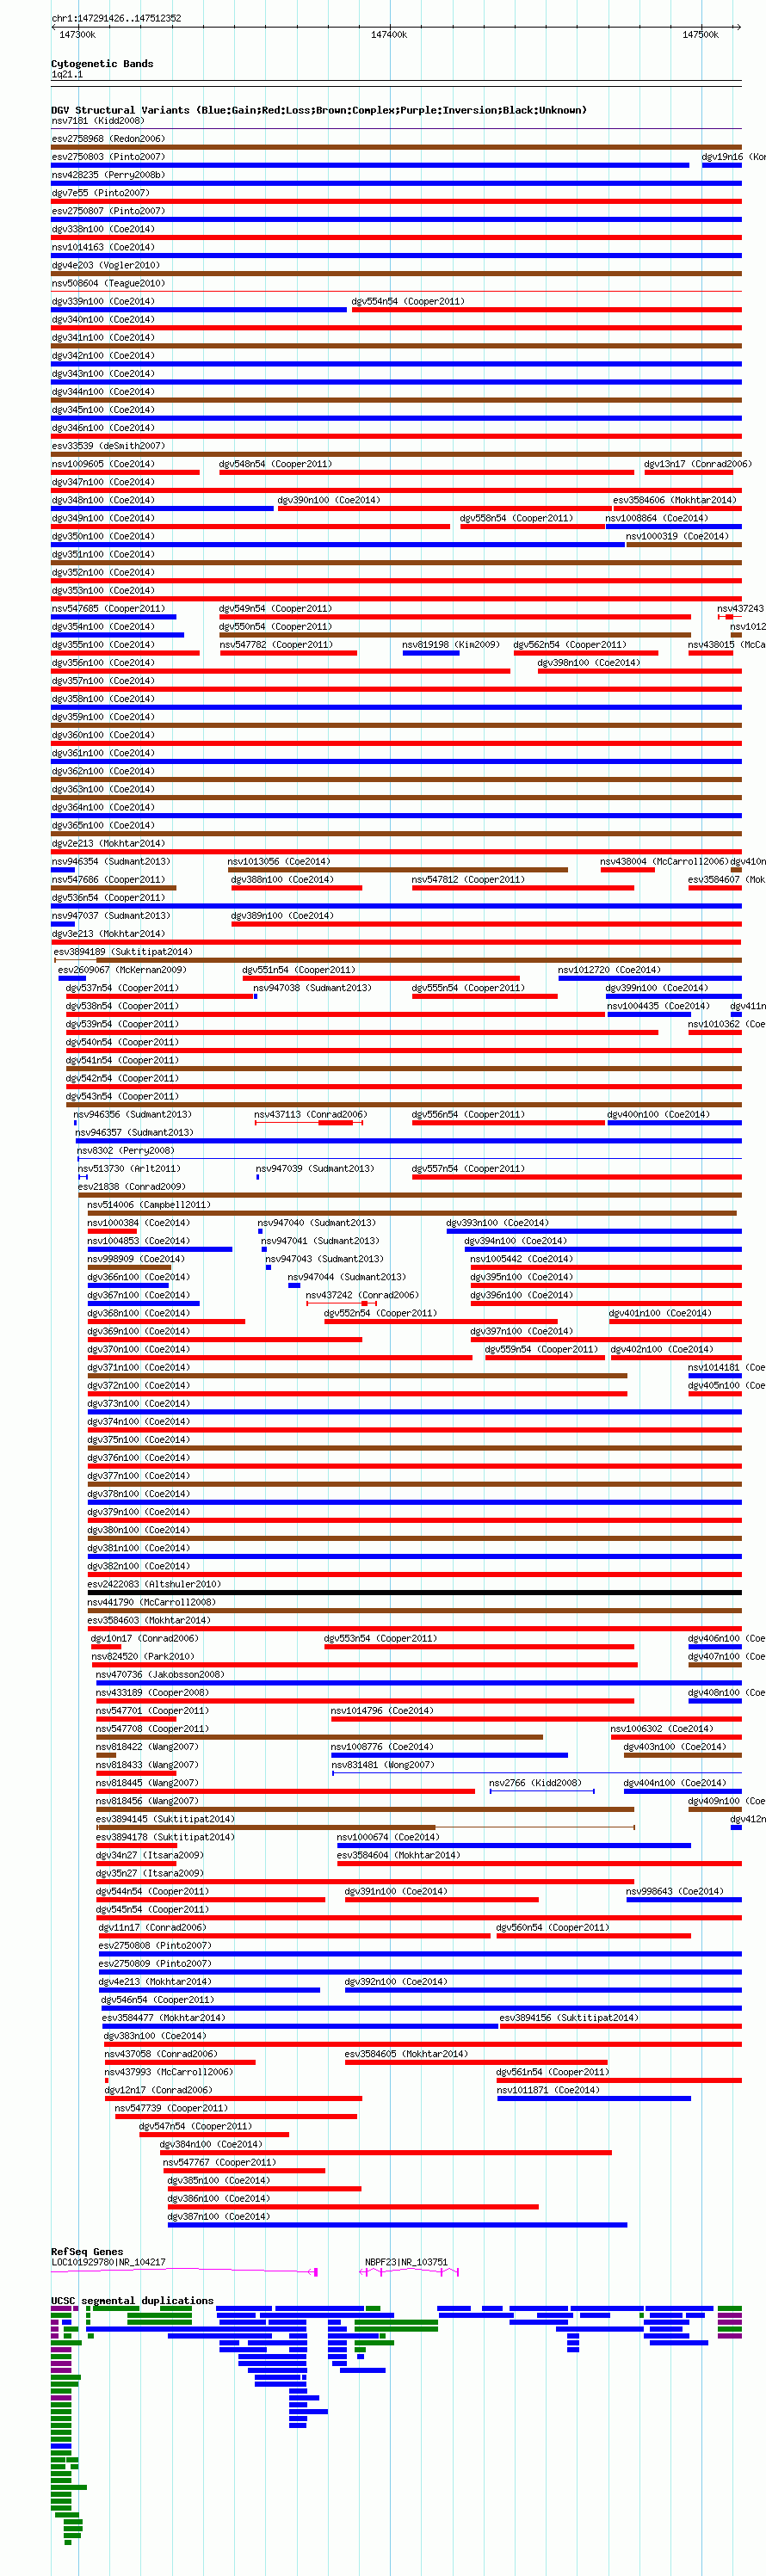Click the dgv390n100 (Coe2014) label
Screen dimensions: 766x2576
click(x=329, y=499)
